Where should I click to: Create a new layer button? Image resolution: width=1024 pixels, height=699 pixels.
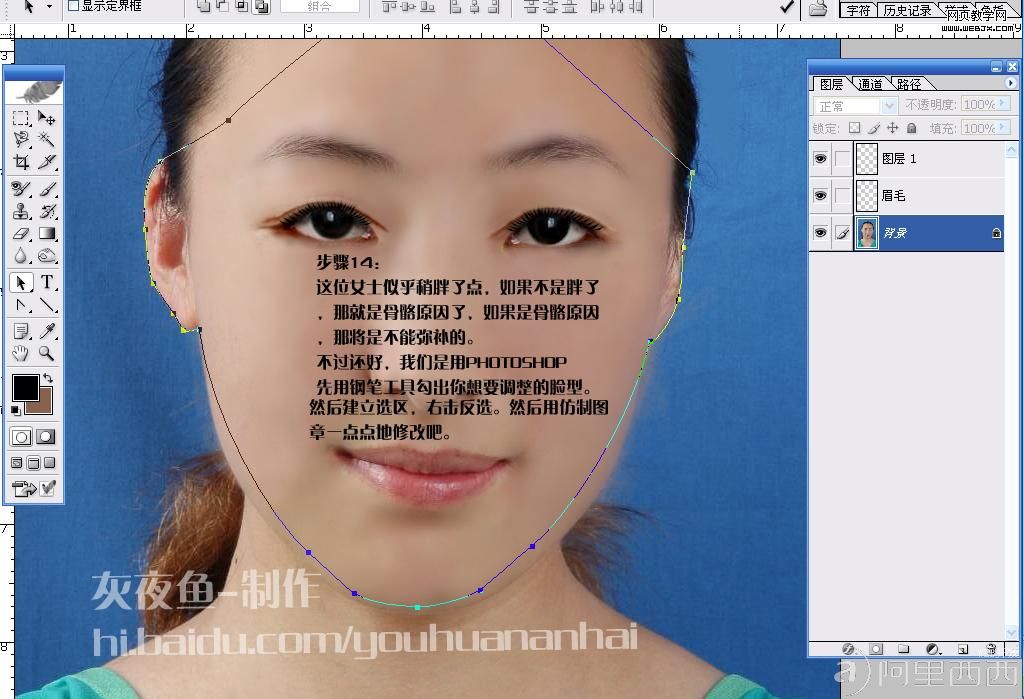963,649
